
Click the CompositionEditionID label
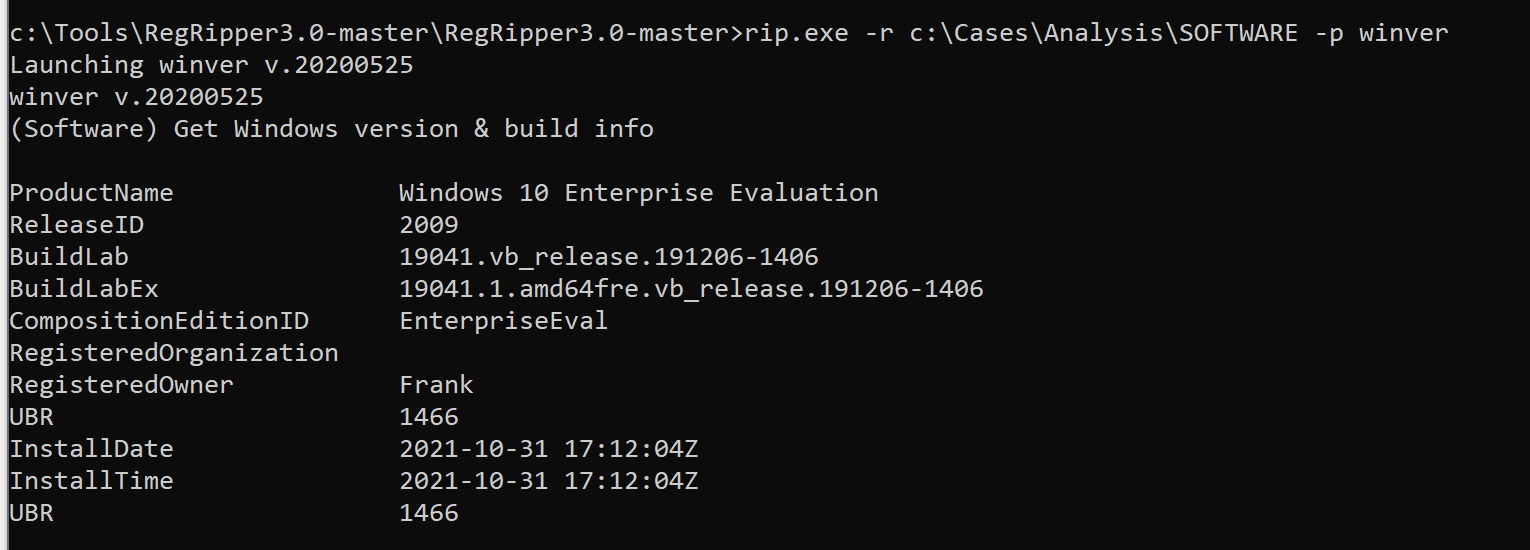tap(159, 321)
